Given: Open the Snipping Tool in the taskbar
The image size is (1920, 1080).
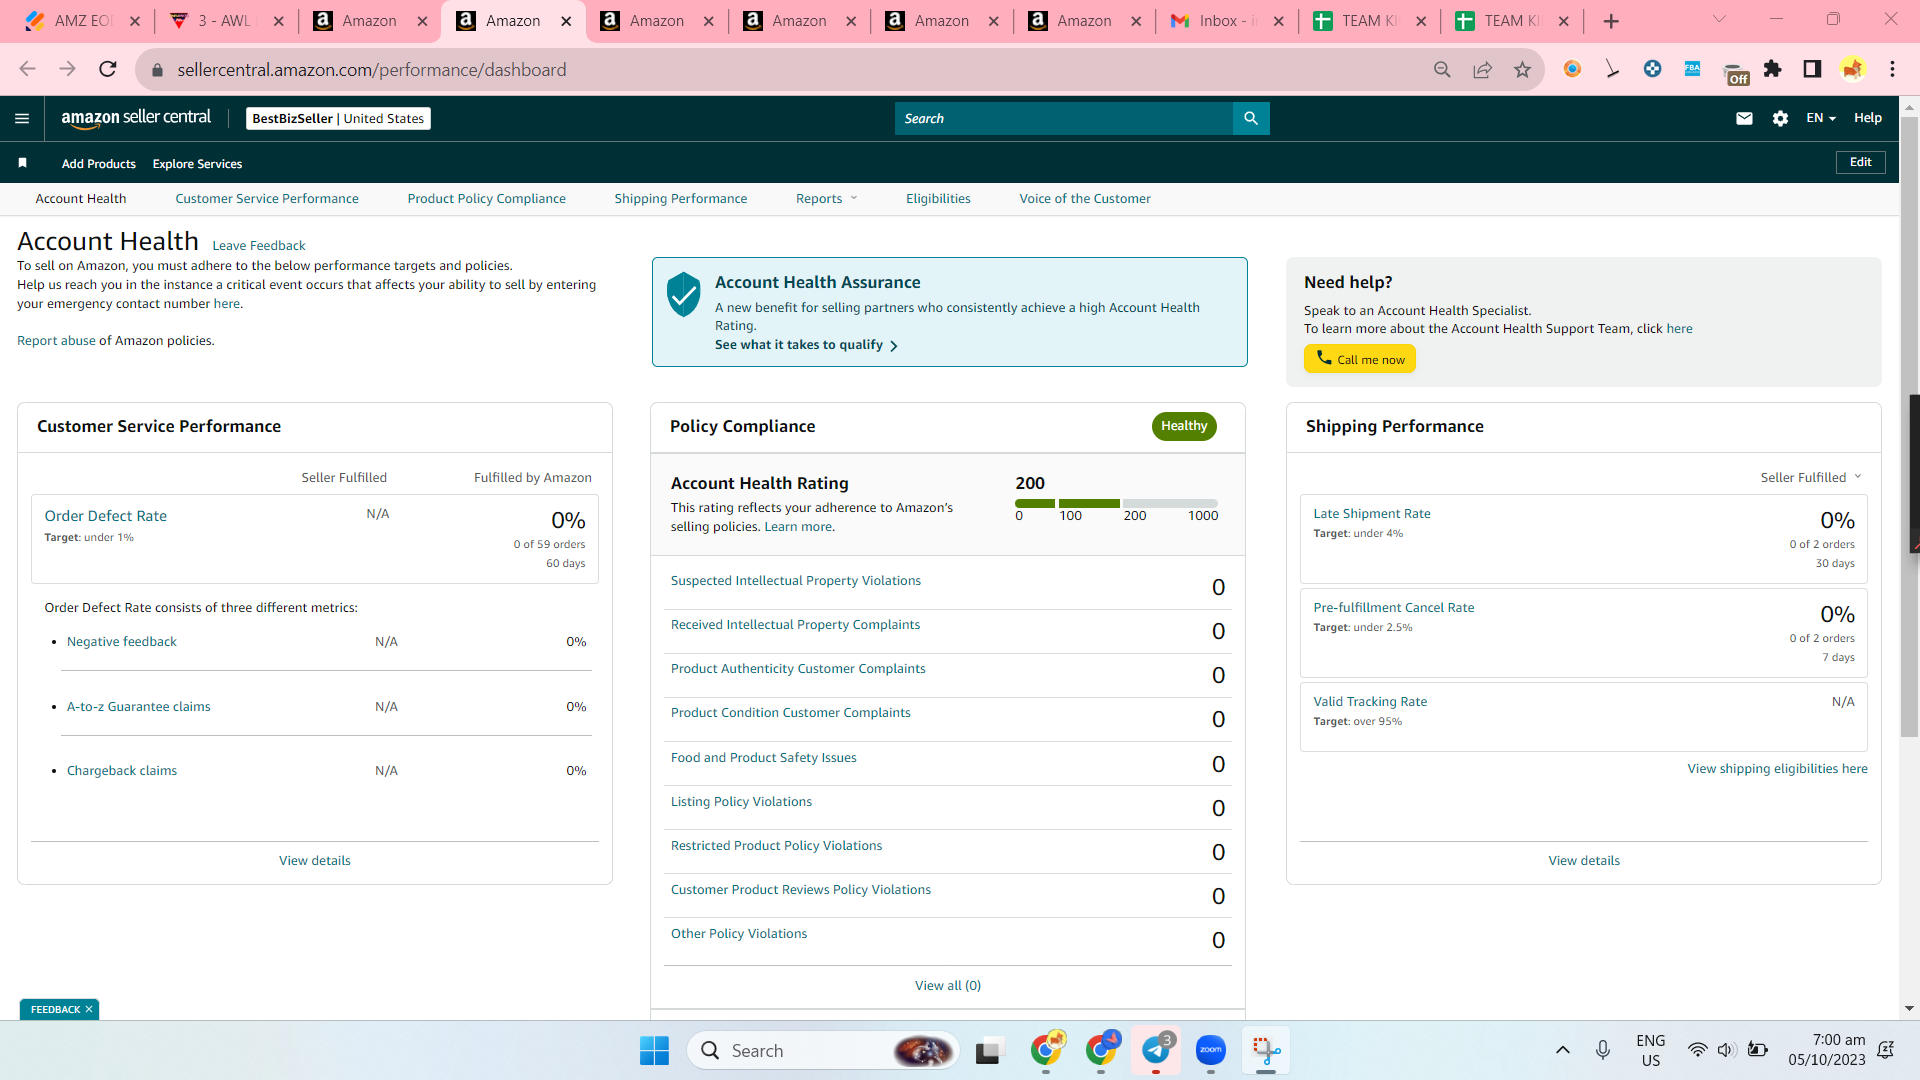Looking at the screenshot, I should click(1266, 1050).
